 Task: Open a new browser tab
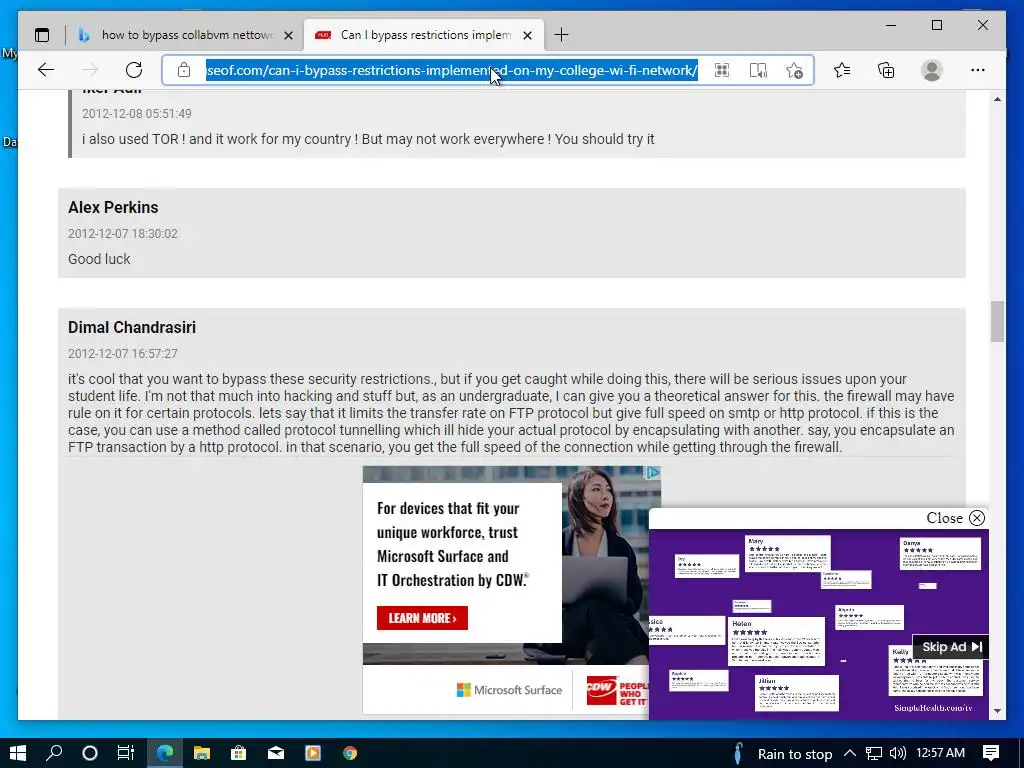pos(561,35)
